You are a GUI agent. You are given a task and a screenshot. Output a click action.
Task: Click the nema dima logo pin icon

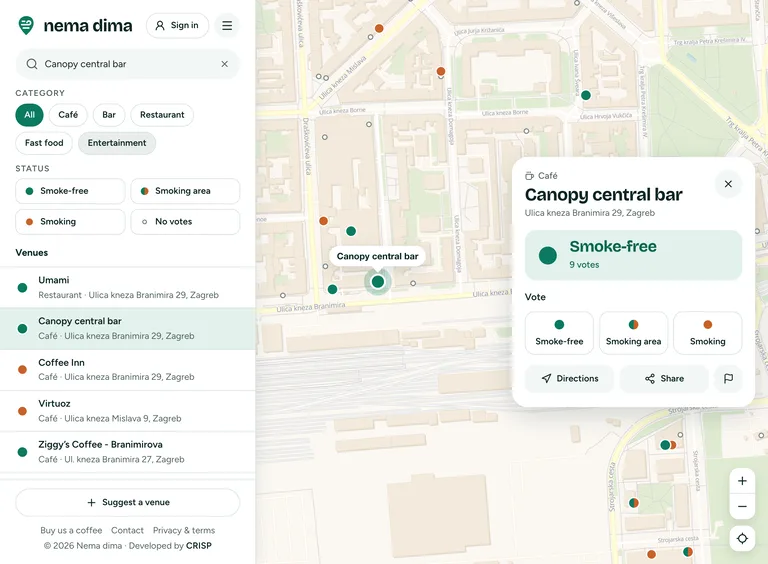point(26,25)
